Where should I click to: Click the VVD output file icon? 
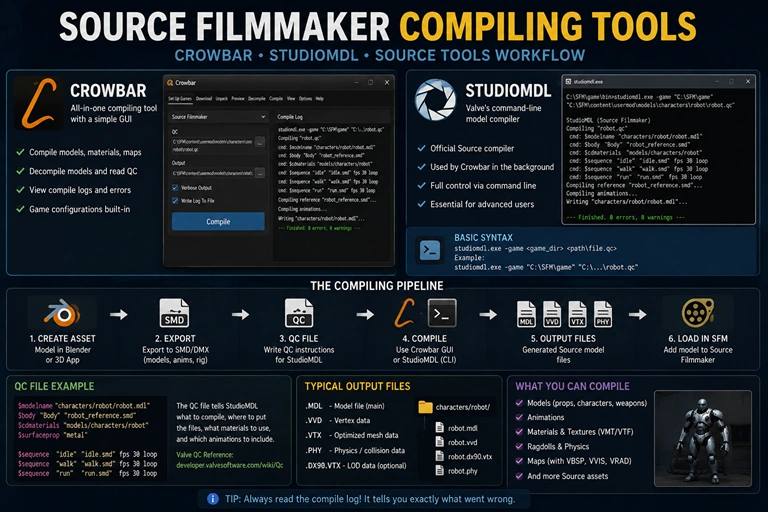point(552,314)
